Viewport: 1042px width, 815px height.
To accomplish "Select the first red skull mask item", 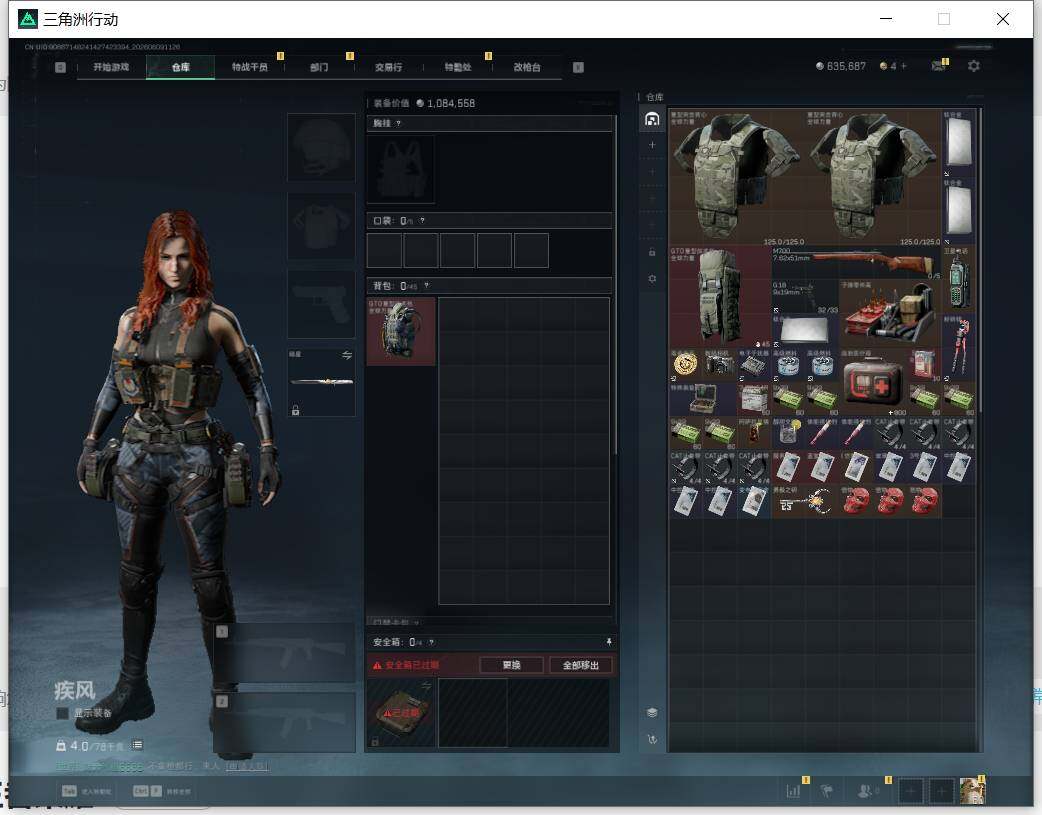I will pyautogui.click(x=857, y=502).
